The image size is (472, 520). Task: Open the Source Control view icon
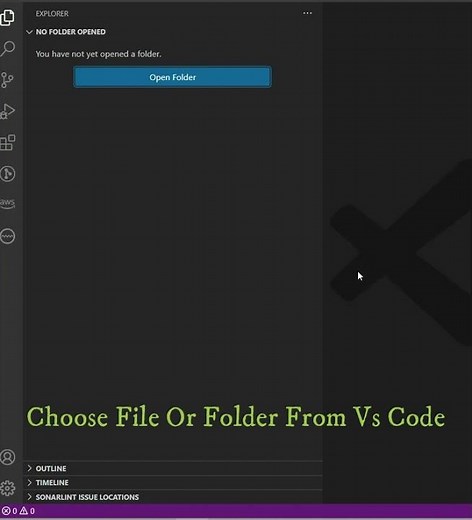(7, 80)
